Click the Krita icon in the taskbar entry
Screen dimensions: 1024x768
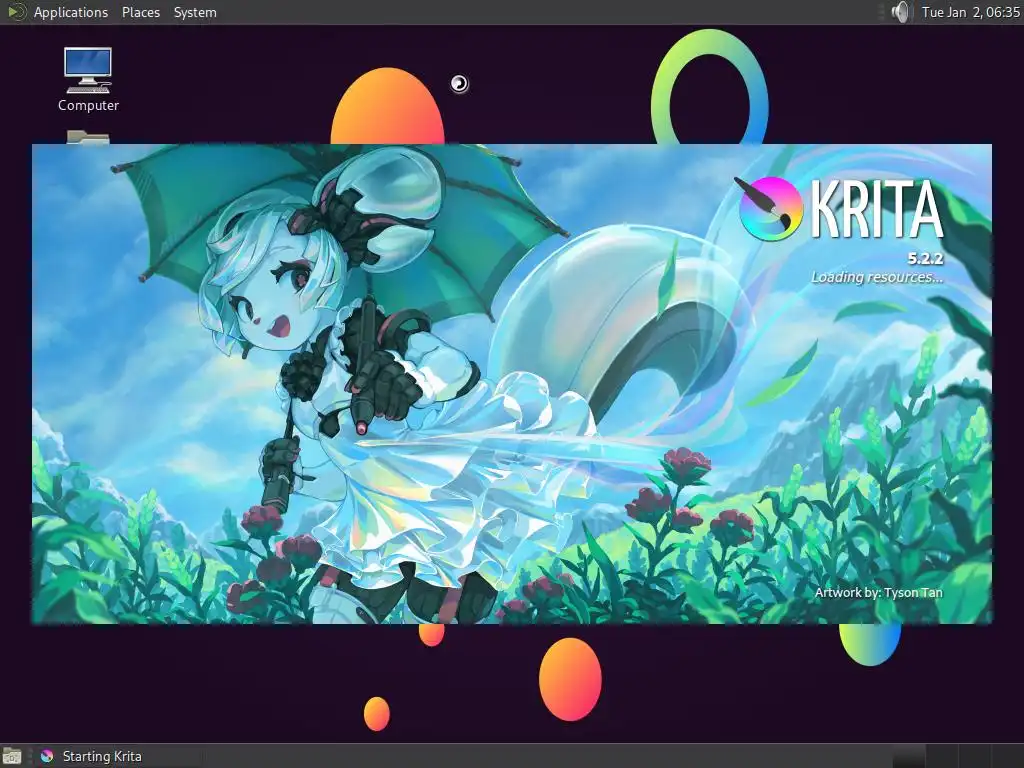point(46,756)
